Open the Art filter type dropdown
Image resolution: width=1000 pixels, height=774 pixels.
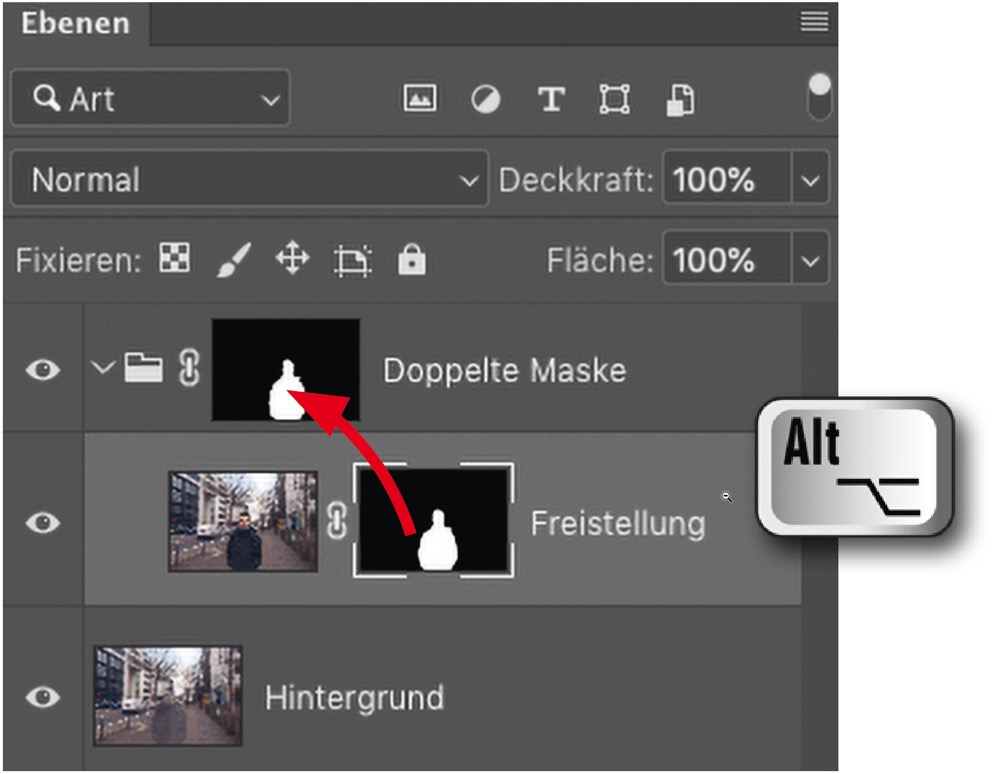pyautogui.click(x=151, y=98)
